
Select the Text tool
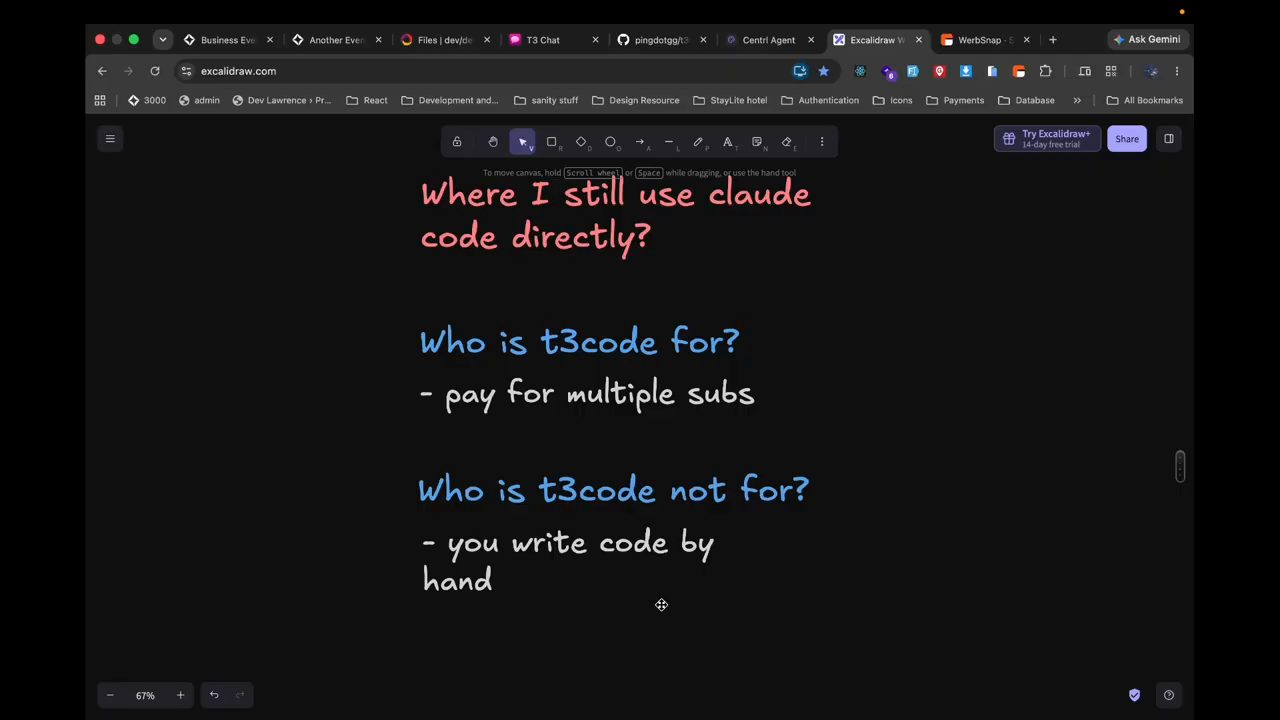point(728,142)
